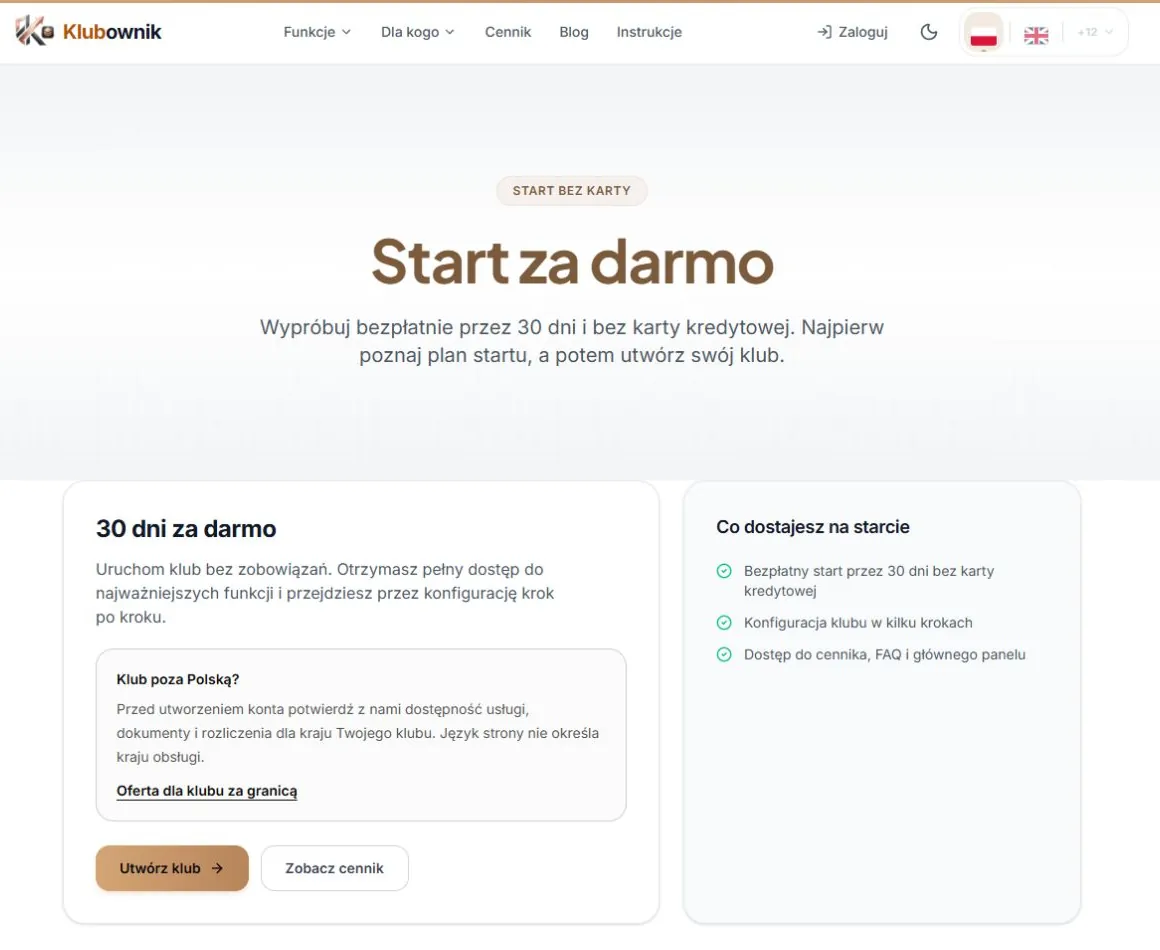Open the Klubownik home link text
Screen dimensions: 1160x950
112,32
